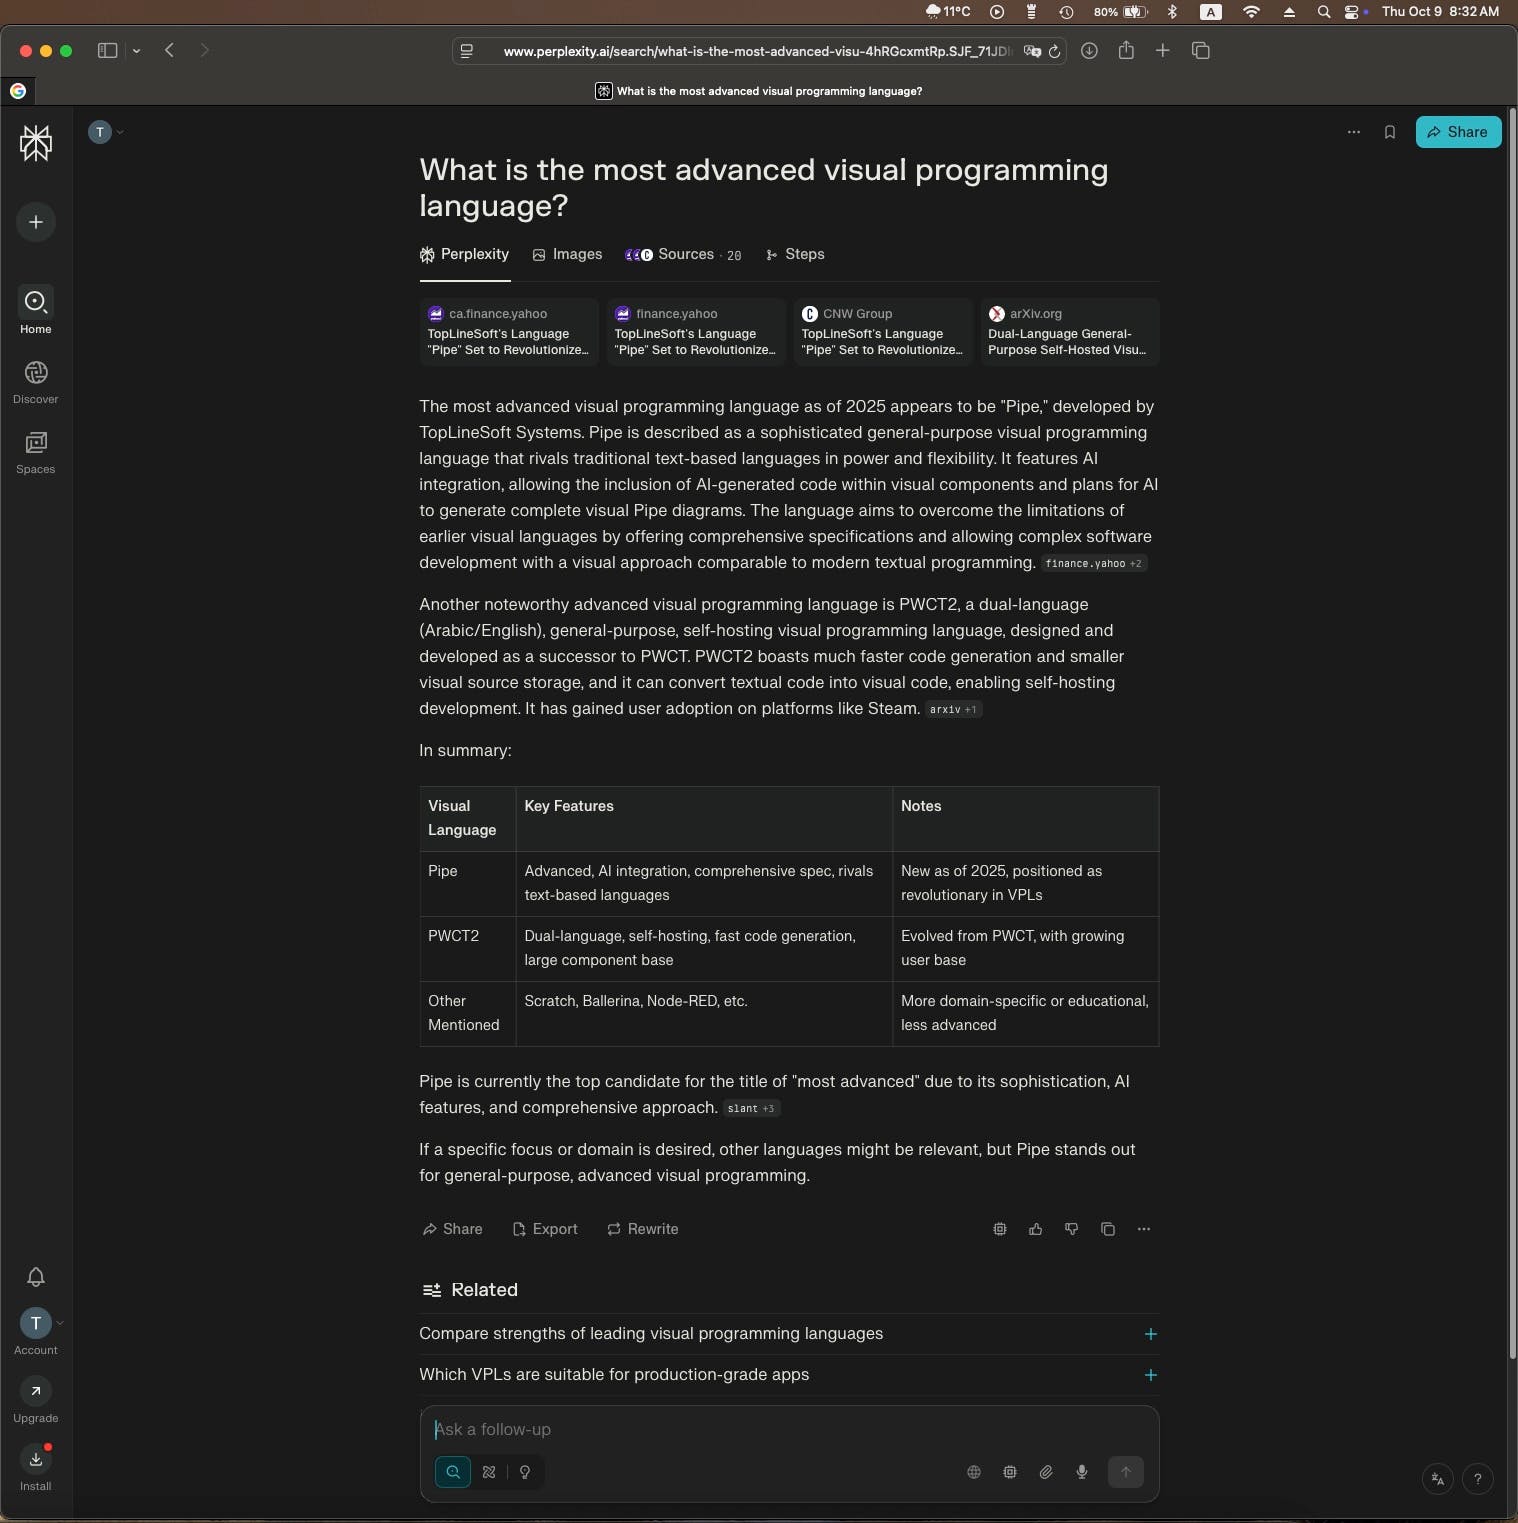
Task: Open the sources globe selector in the follow-up box
Action: pyautogui.click(x=974, y=1472)
